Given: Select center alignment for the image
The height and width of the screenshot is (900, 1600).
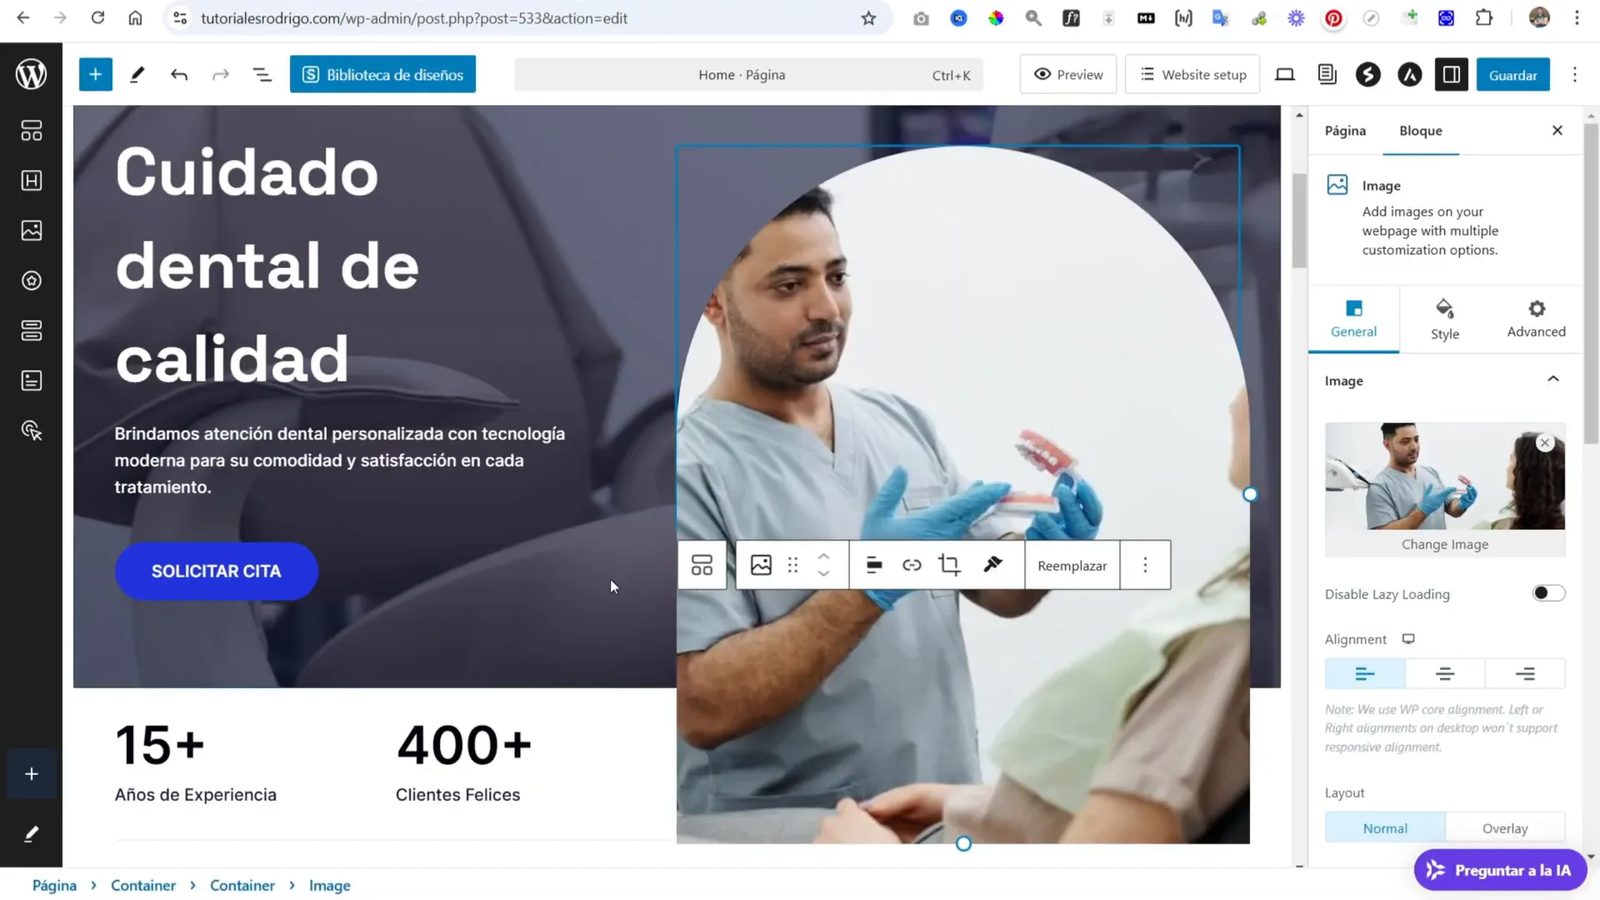Looking at the screenshot, I should [x=1445, y=673].
